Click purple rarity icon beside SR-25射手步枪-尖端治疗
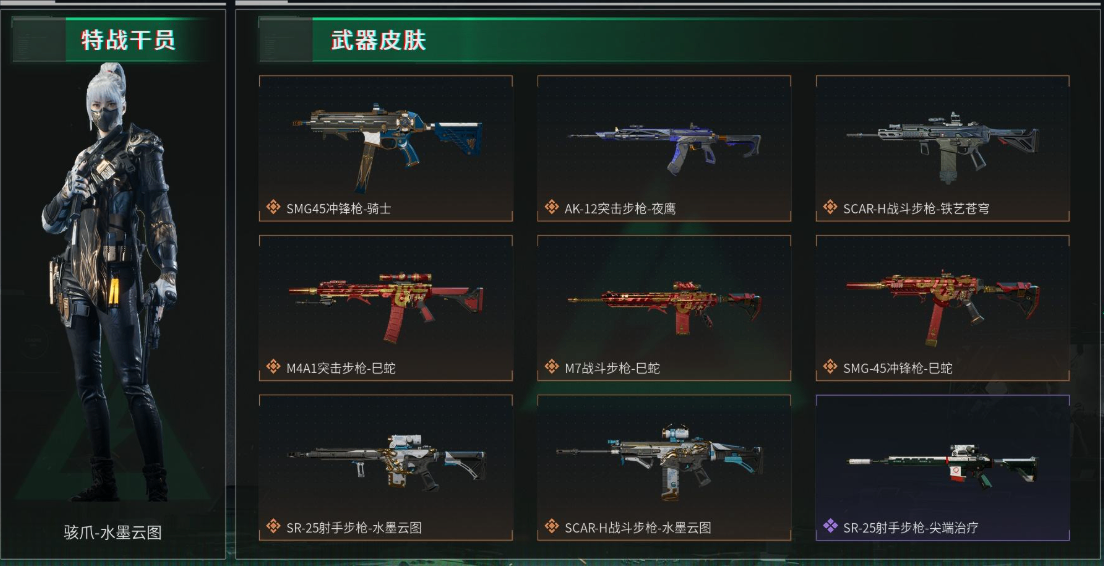This screenshot has width=1104, height=566. coord(830,526)
